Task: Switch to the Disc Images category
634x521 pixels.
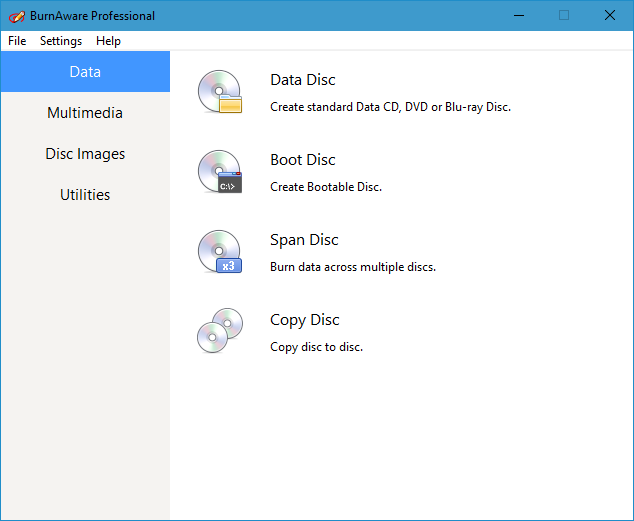Action: point(85,154)
